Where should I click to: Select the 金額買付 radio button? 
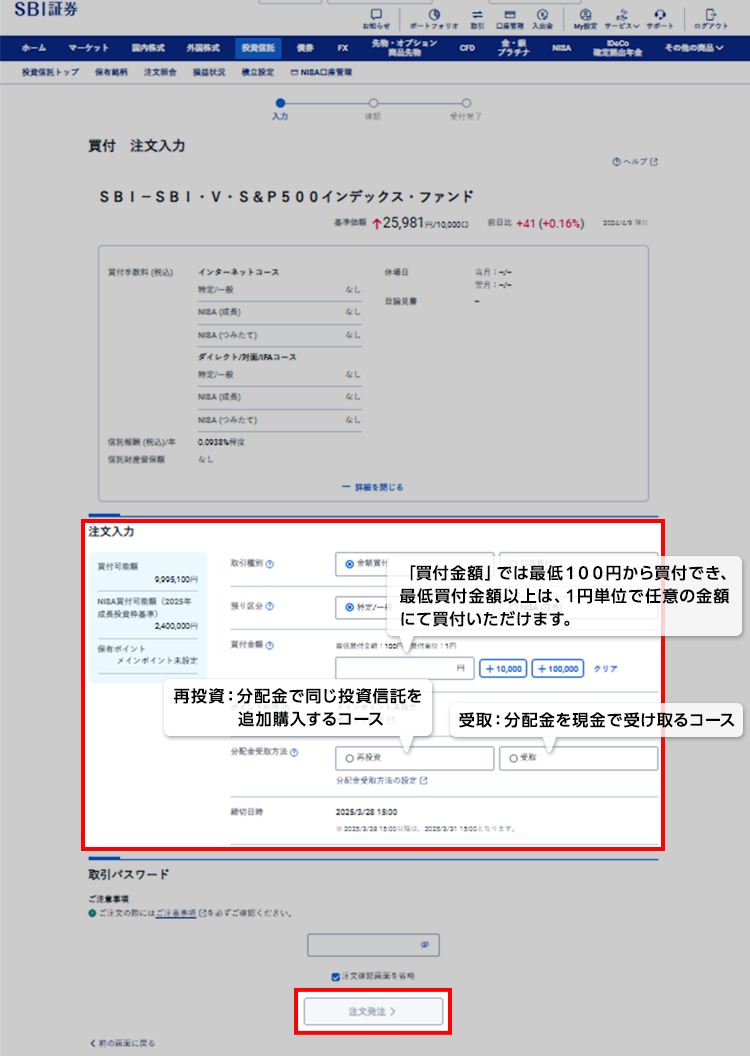pos(349,564)
